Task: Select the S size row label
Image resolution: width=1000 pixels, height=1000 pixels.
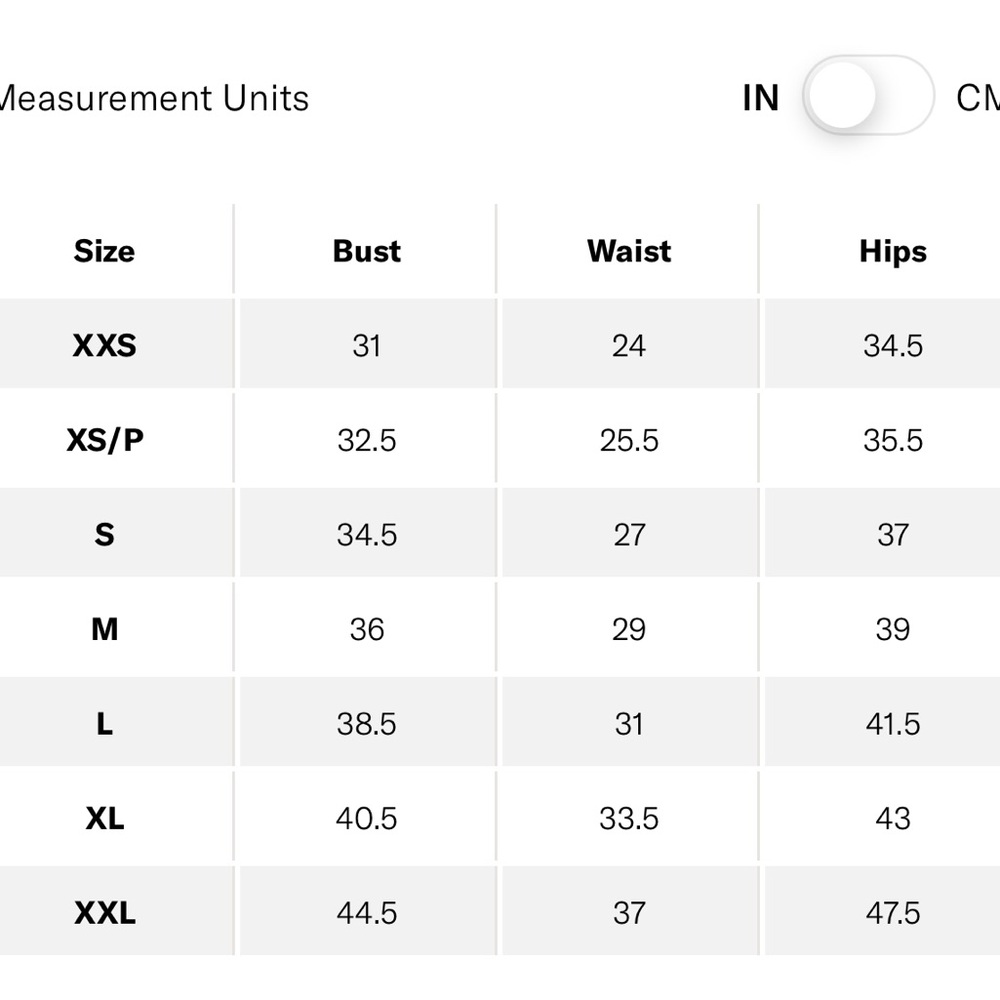Action: click(x=105, y=534)
